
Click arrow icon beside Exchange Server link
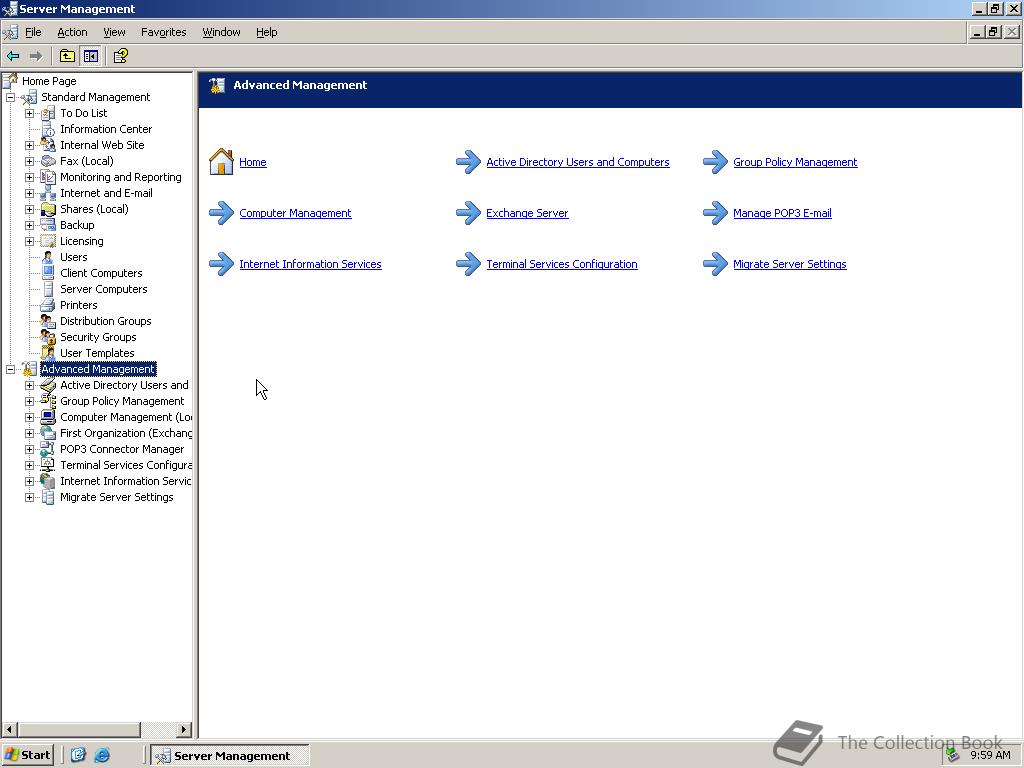(468, 213)
